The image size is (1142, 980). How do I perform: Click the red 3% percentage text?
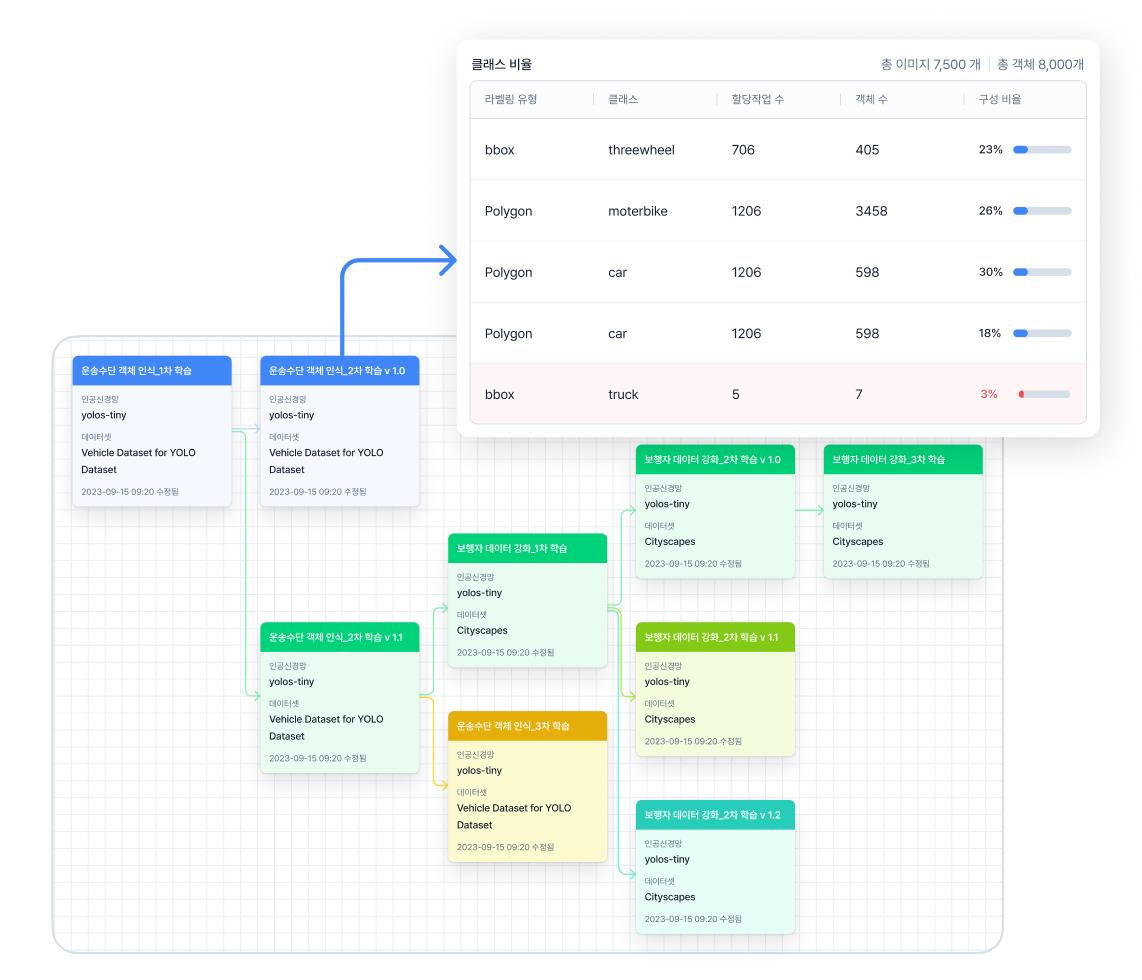click(x=988, y=394)
